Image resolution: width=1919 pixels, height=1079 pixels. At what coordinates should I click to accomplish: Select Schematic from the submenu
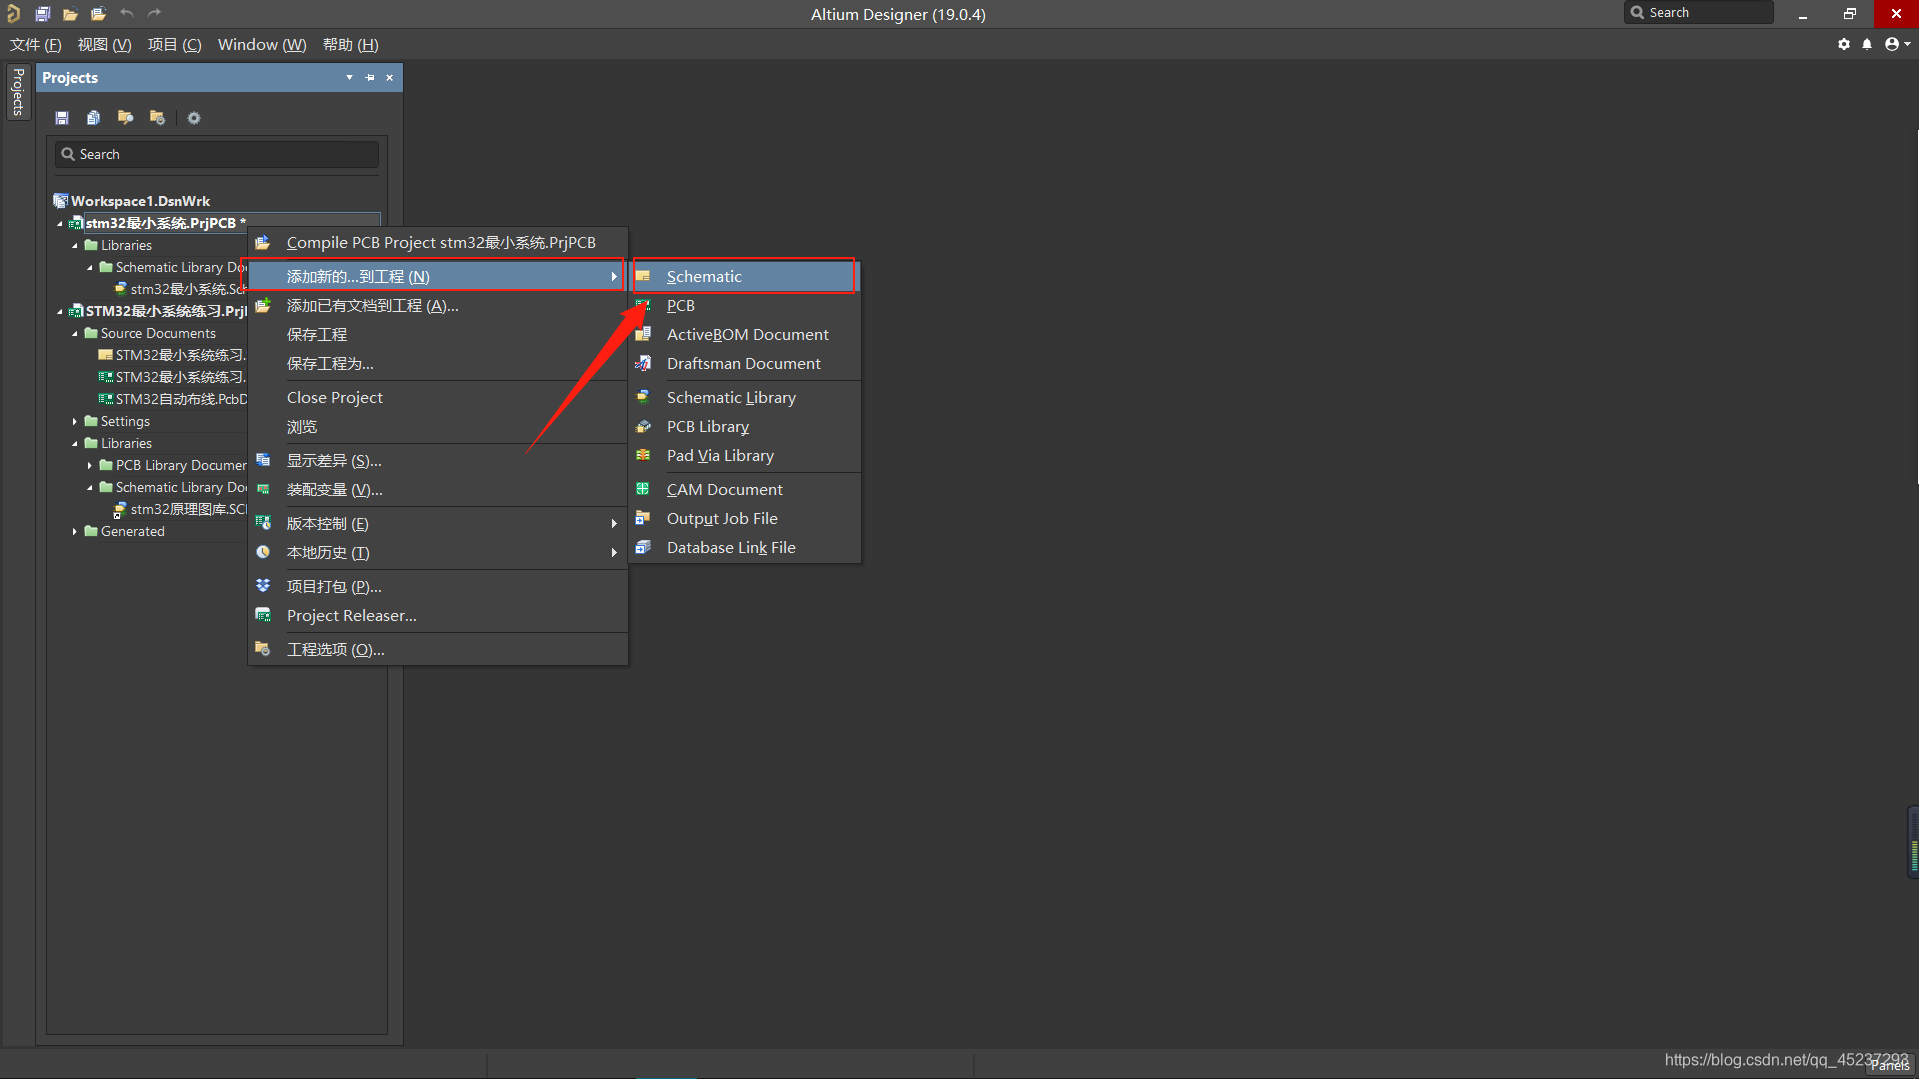704,277
